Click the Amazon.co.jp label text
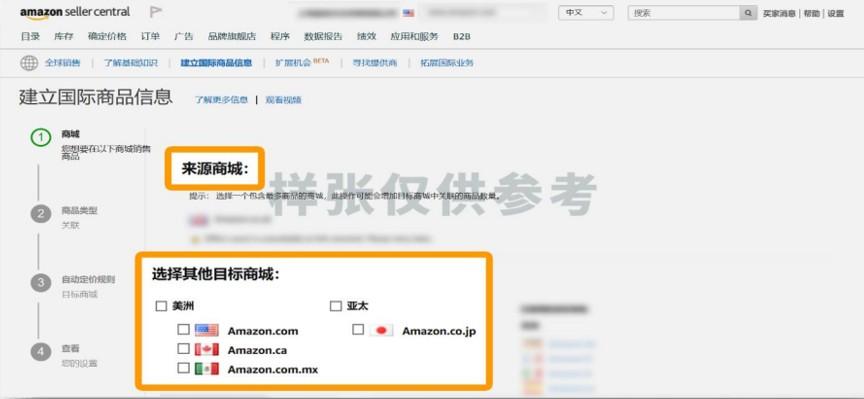 [x=439, y=331]
